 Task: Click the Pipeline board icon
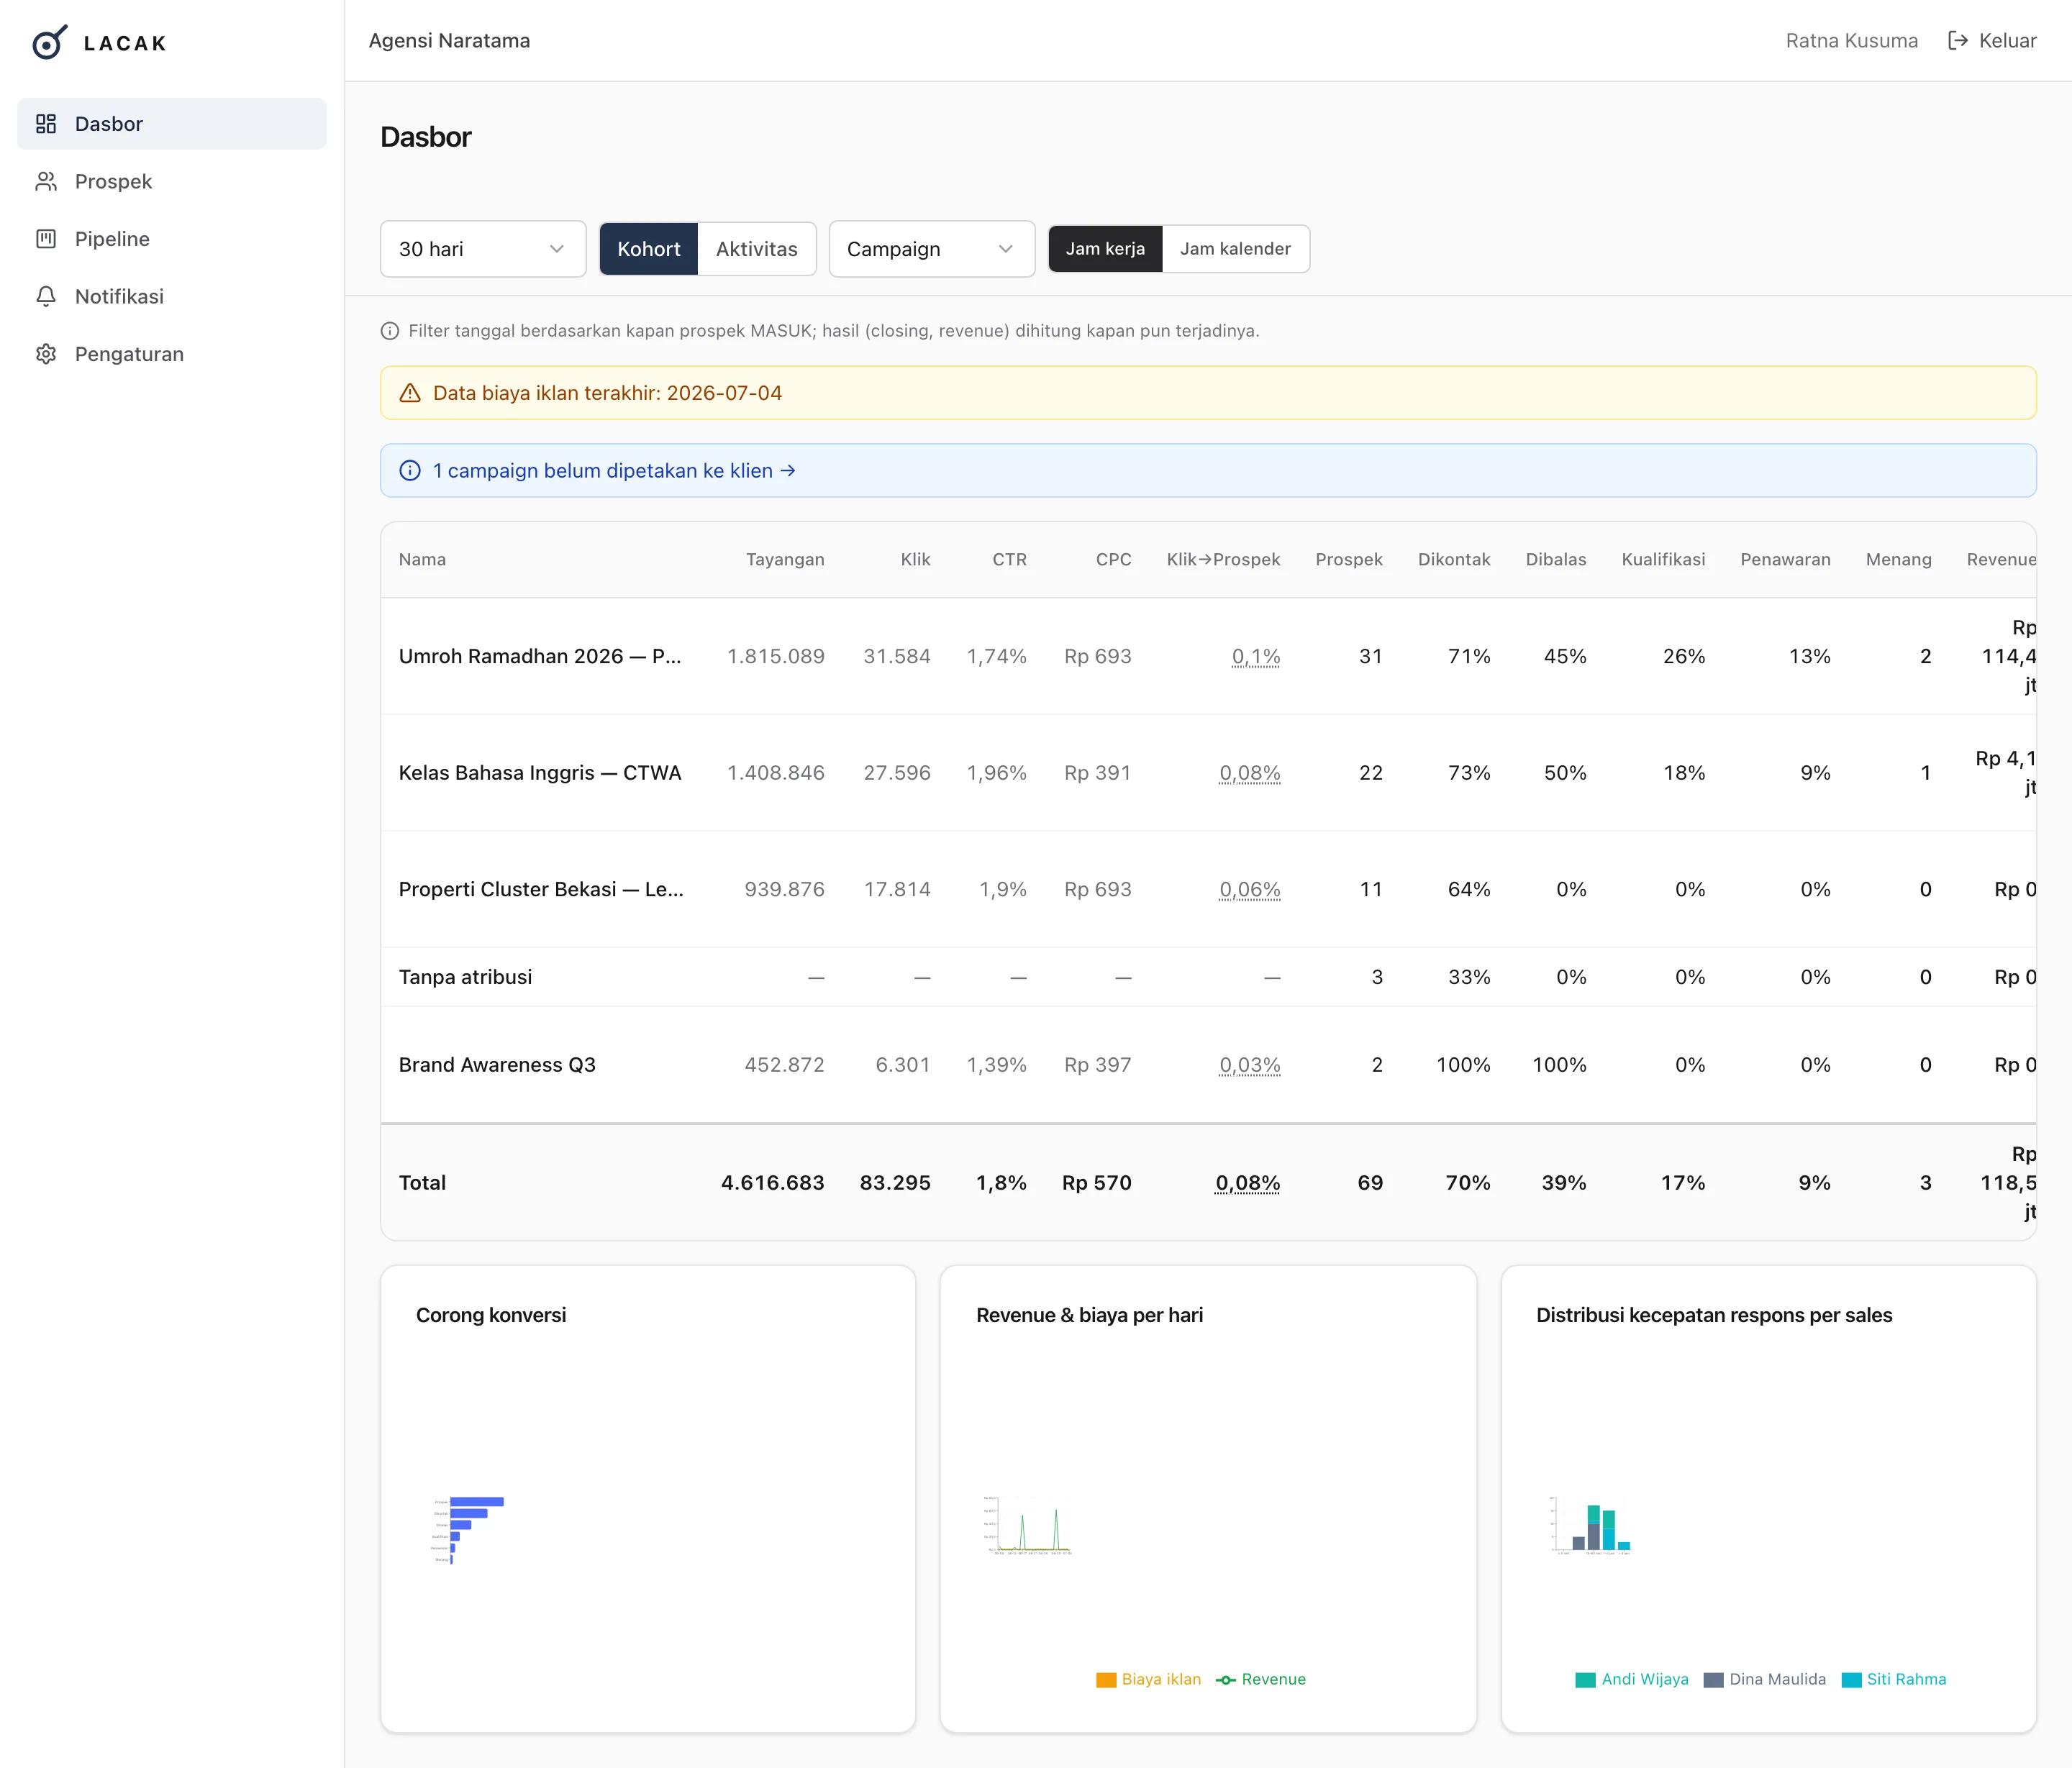pyautogui.click(x=46, y=239)
